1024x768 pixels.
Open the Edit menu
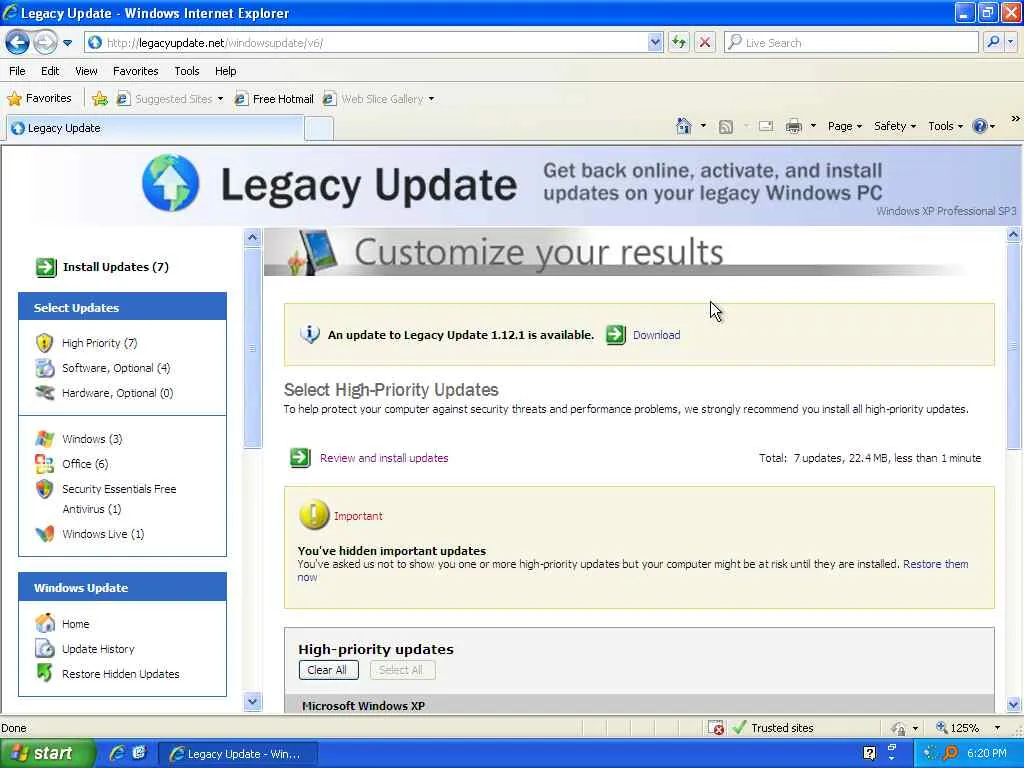pyautogui.click(x=50, y=71)
